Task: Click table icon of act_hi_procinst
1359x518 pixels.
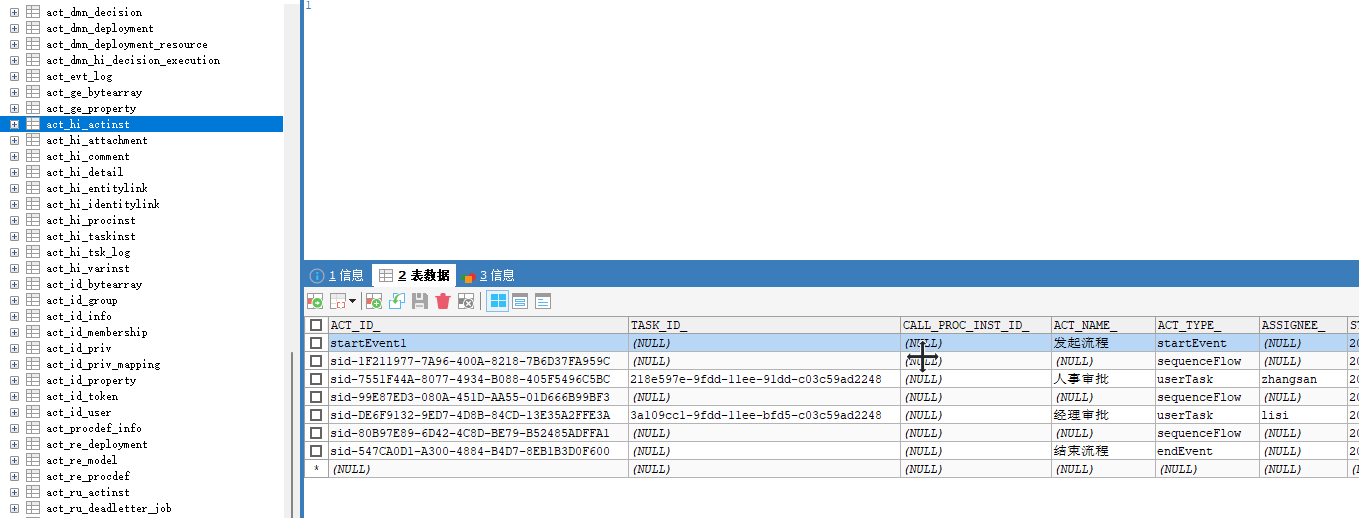Action: [33, 220]
